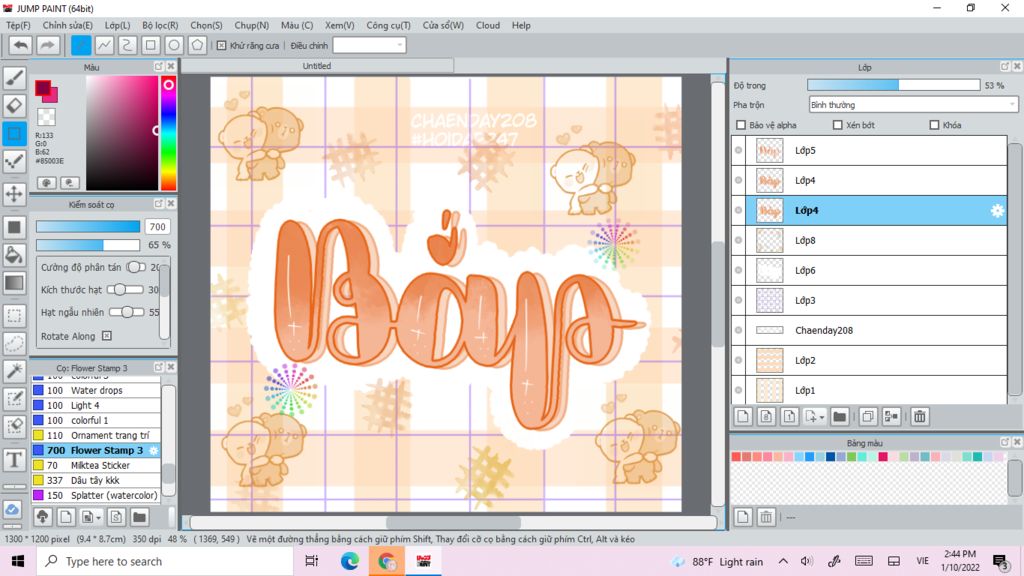Toggle visibility of Lớp8 layer
The image size is (1024, 576).
click(739, 240)
